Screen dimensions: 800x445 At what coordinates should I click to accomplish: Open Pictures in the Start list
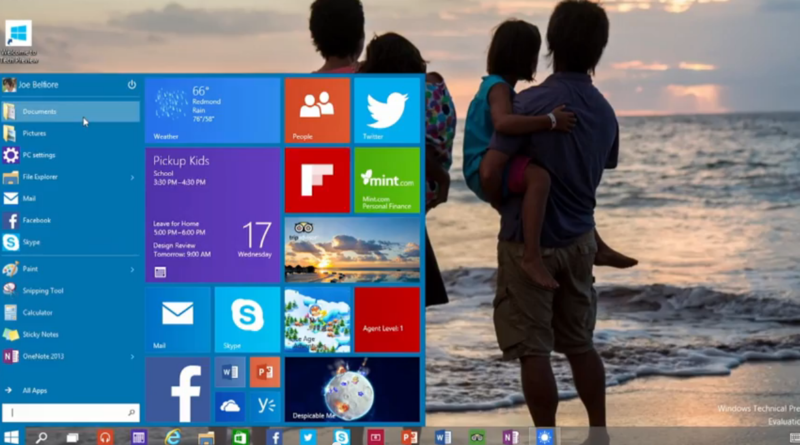[x=70, y=133]
